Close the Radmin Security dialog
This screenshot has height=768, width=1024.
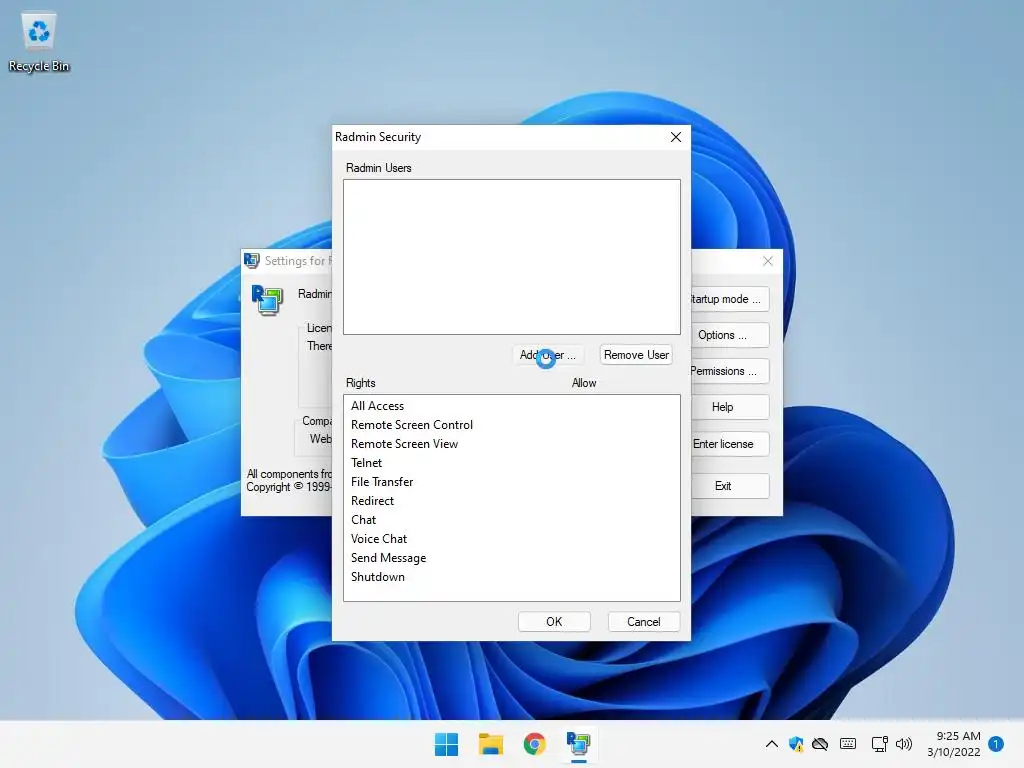coord(676,137)
